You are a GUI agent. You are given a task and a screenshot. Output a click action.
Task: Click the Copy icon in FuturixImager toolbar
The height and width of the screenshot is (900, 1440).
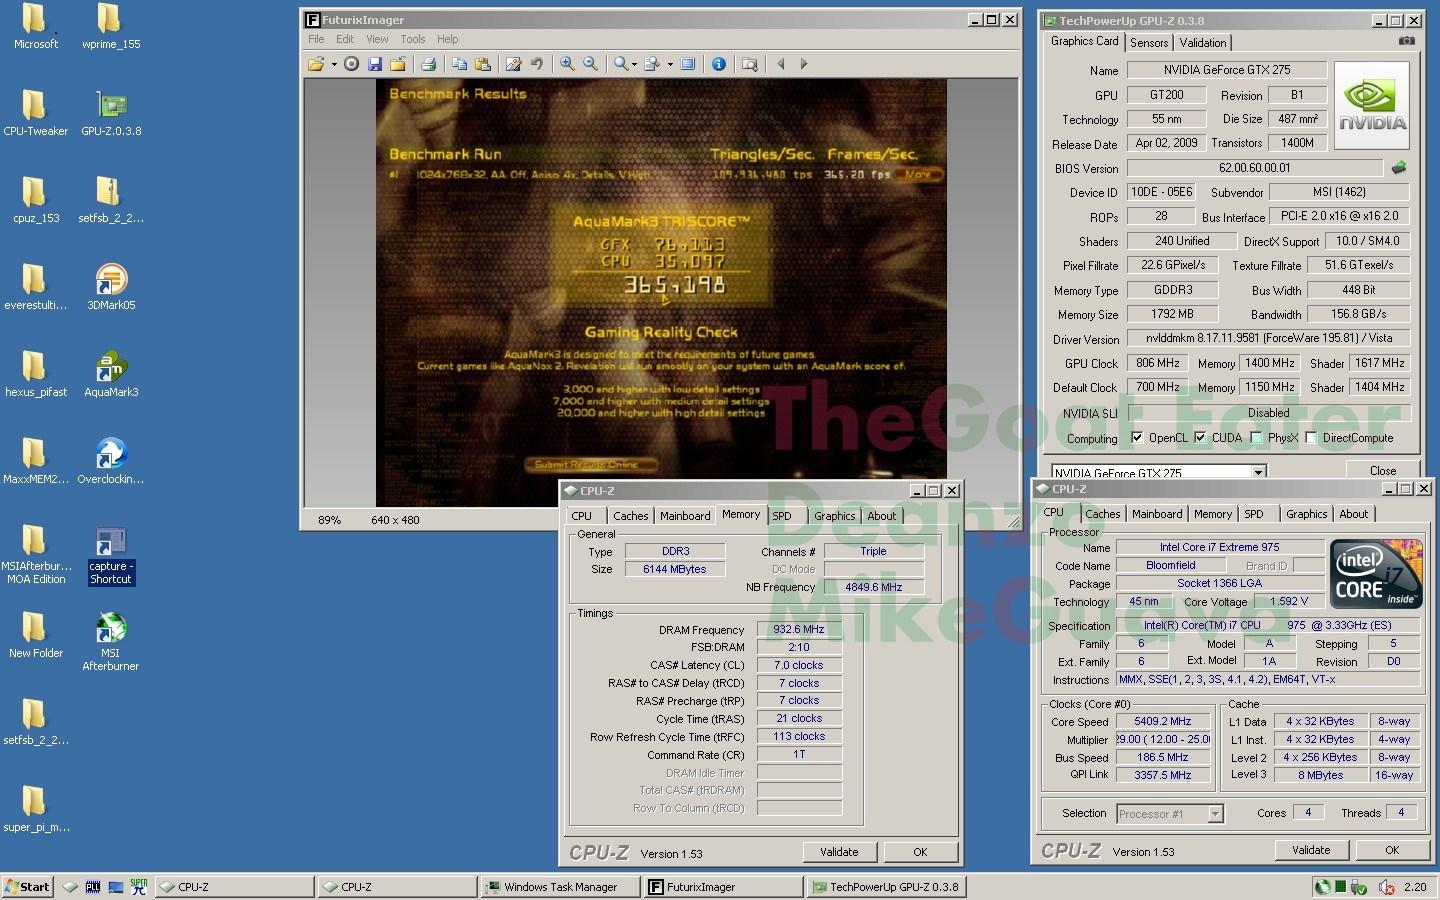coord(460,64)
